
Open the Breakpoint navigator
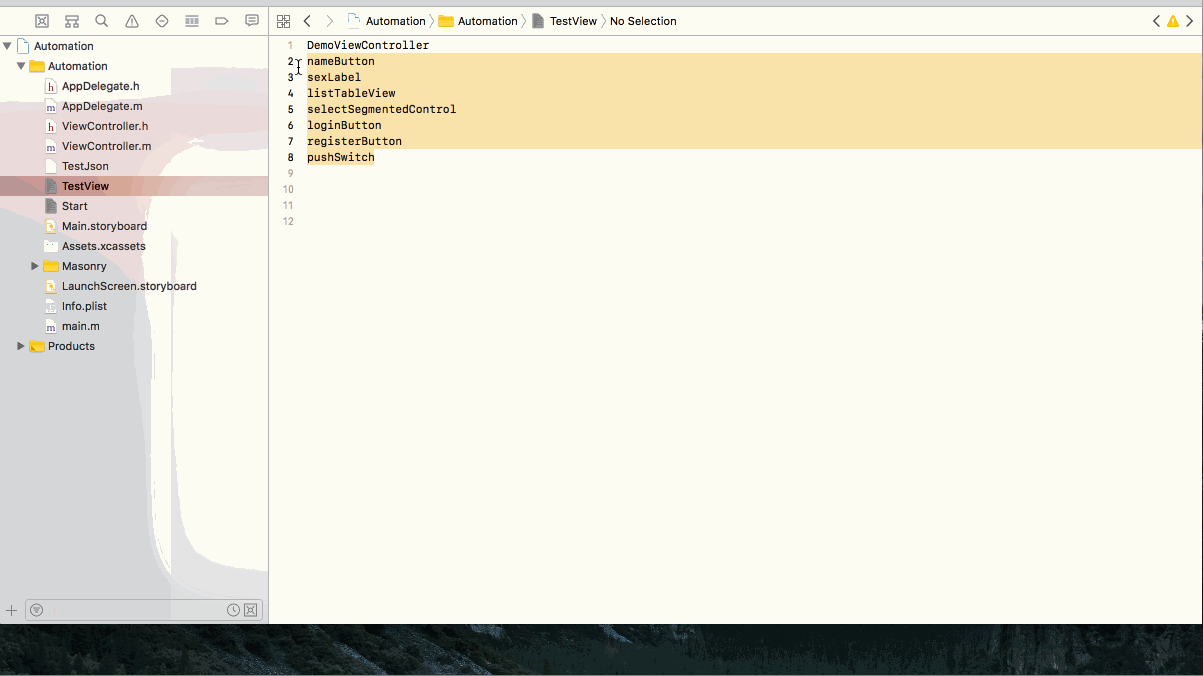coord(222,21)
